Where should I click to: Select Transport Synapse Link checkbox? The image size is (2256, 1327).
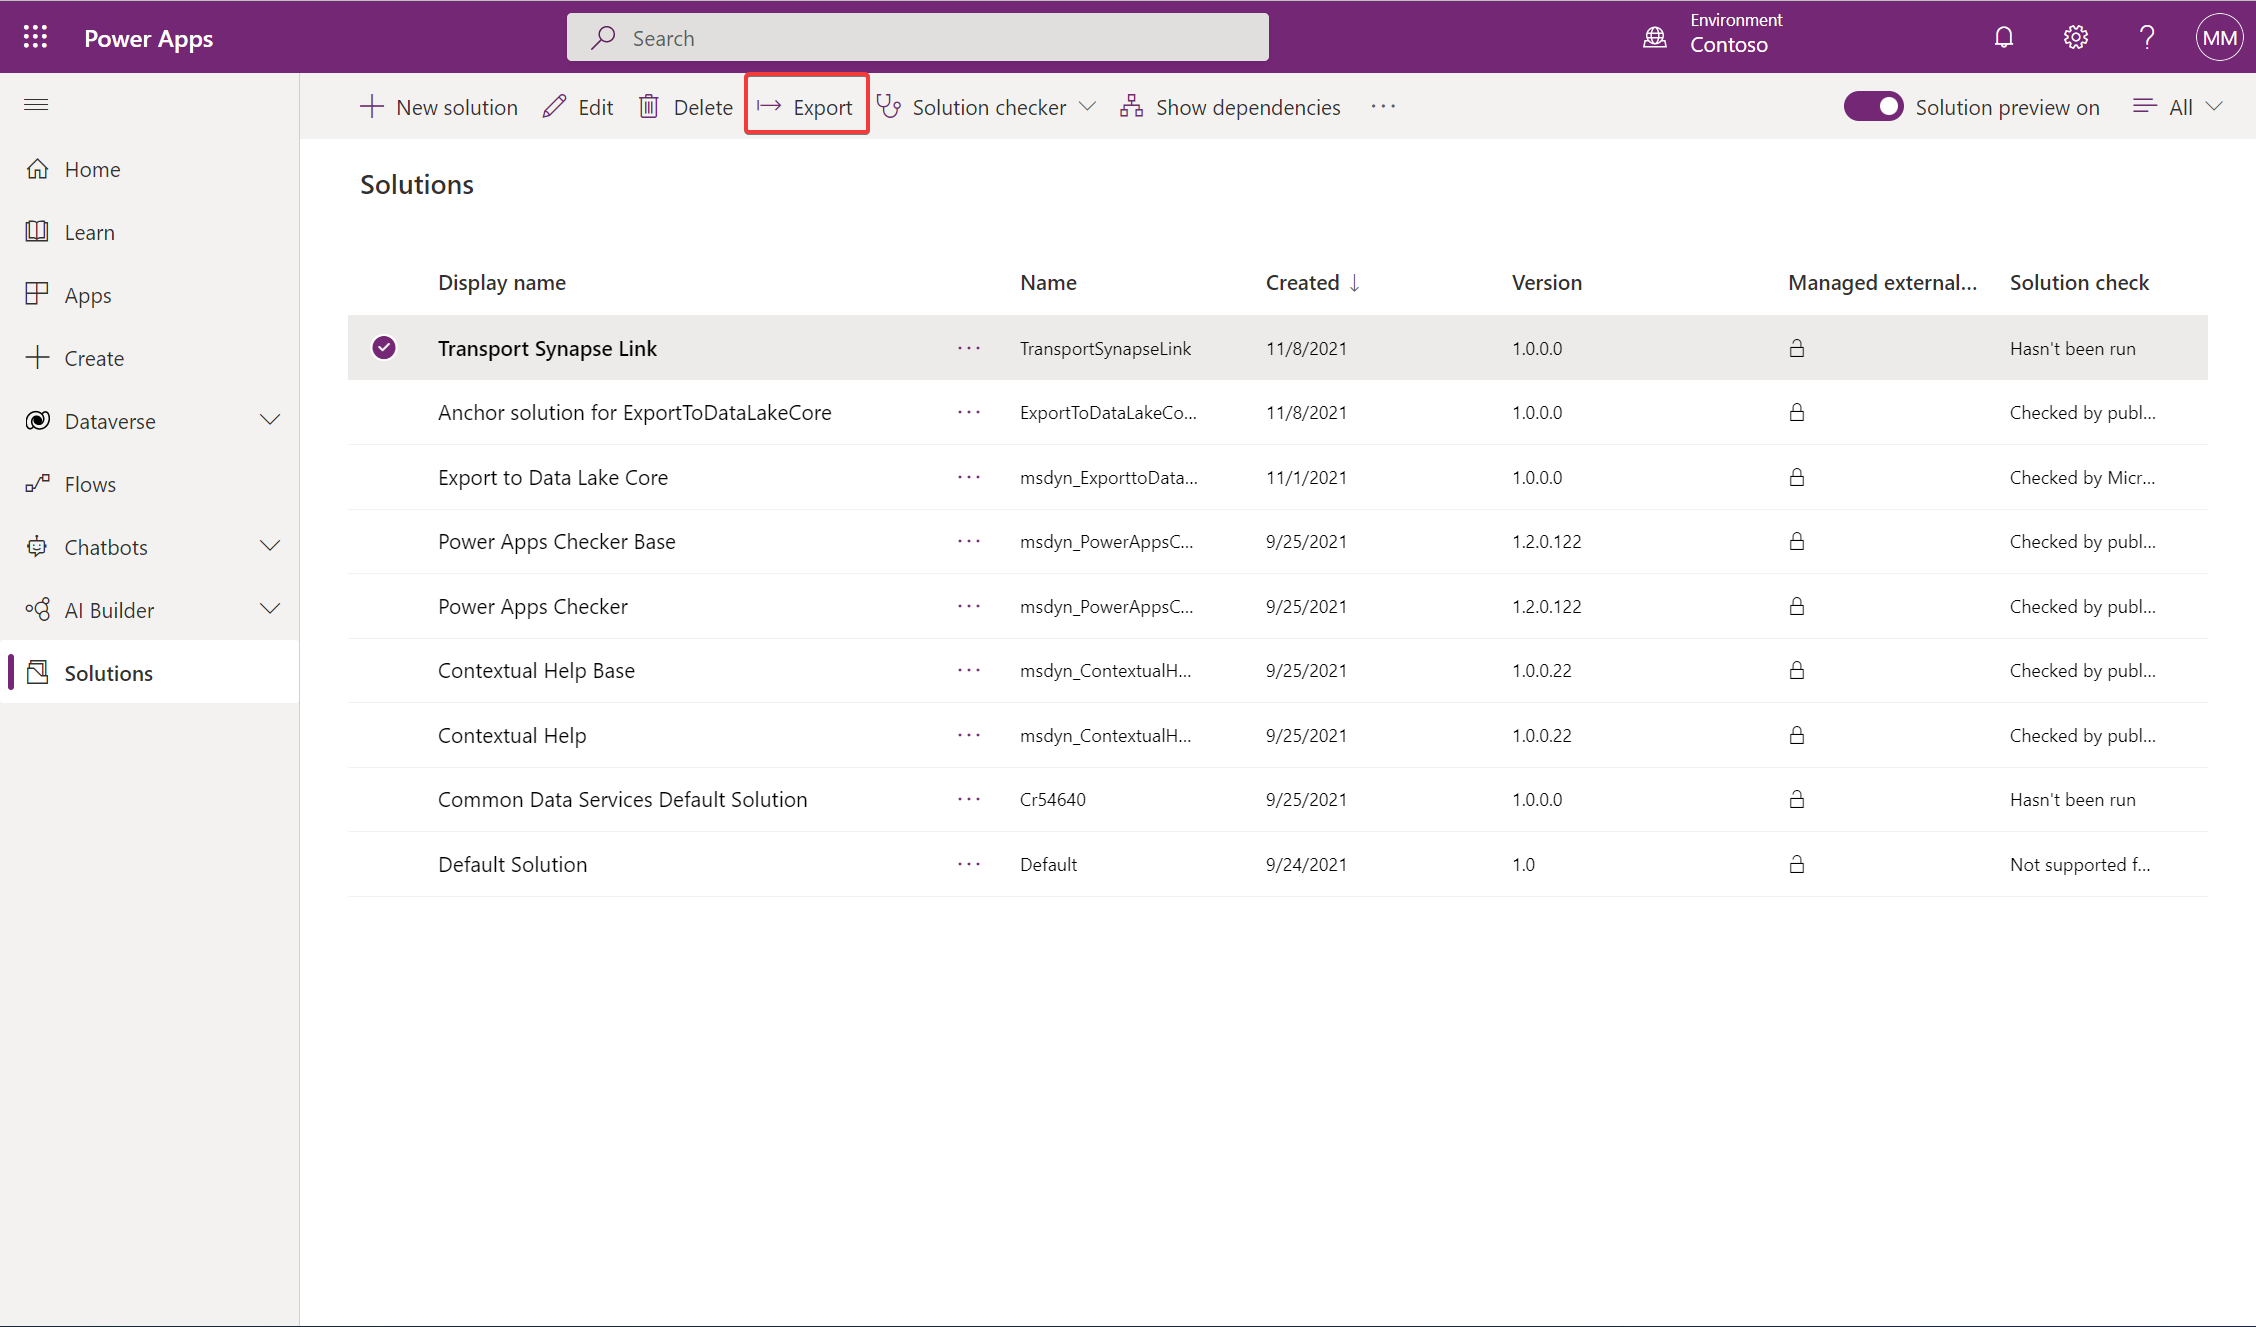[384, 348]
